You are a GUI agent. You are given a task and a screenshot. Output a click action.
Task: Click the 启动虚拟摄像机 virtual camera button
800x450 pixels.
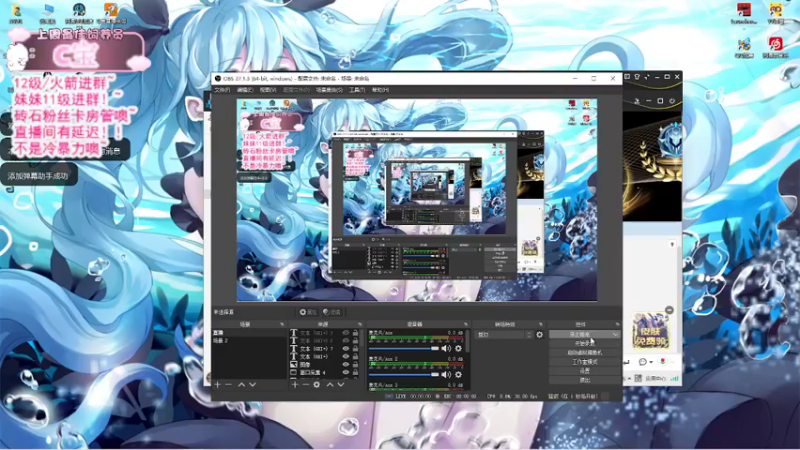[x=585, y=353]
